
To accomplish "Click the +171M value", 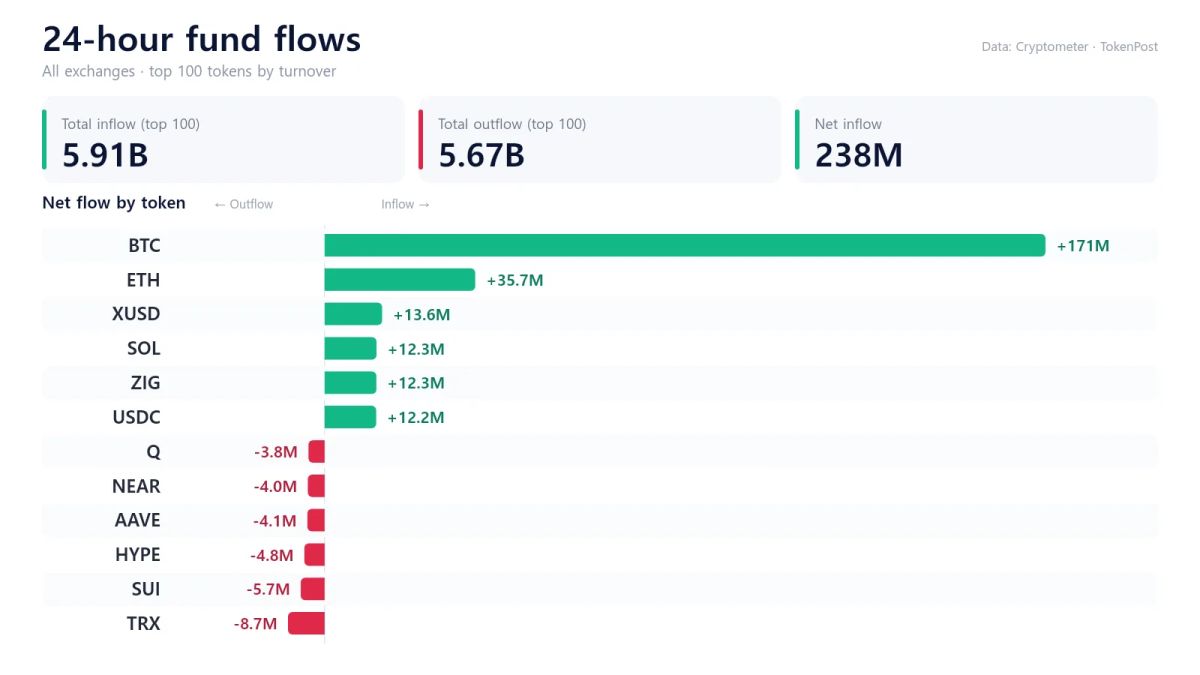I will 1083,246.
